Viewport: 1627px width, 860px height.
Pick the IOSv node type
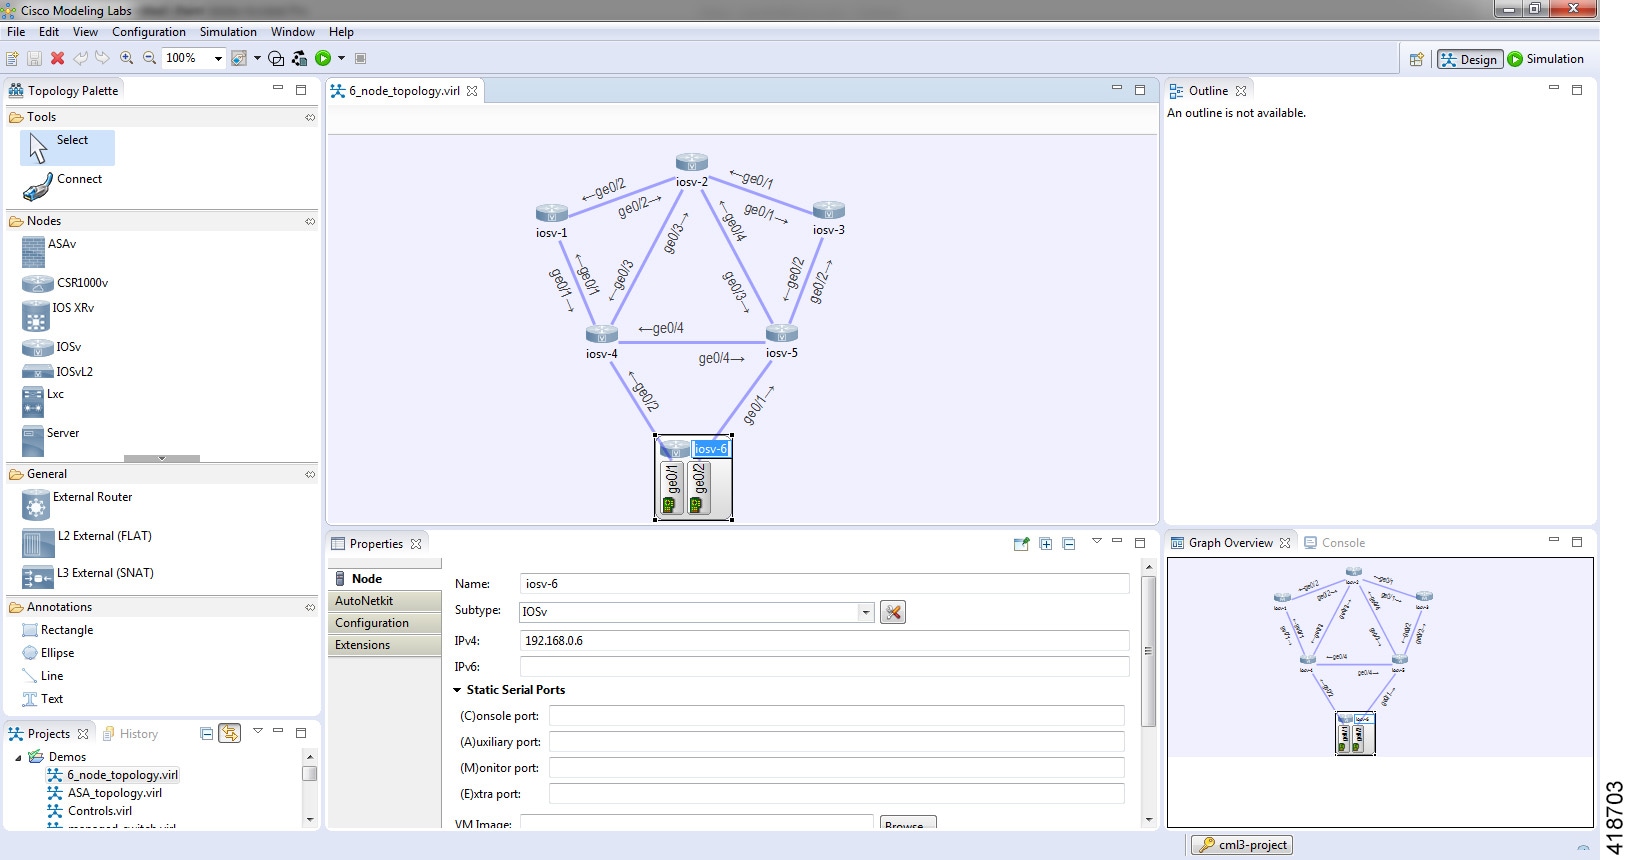(x=52, y=347)
